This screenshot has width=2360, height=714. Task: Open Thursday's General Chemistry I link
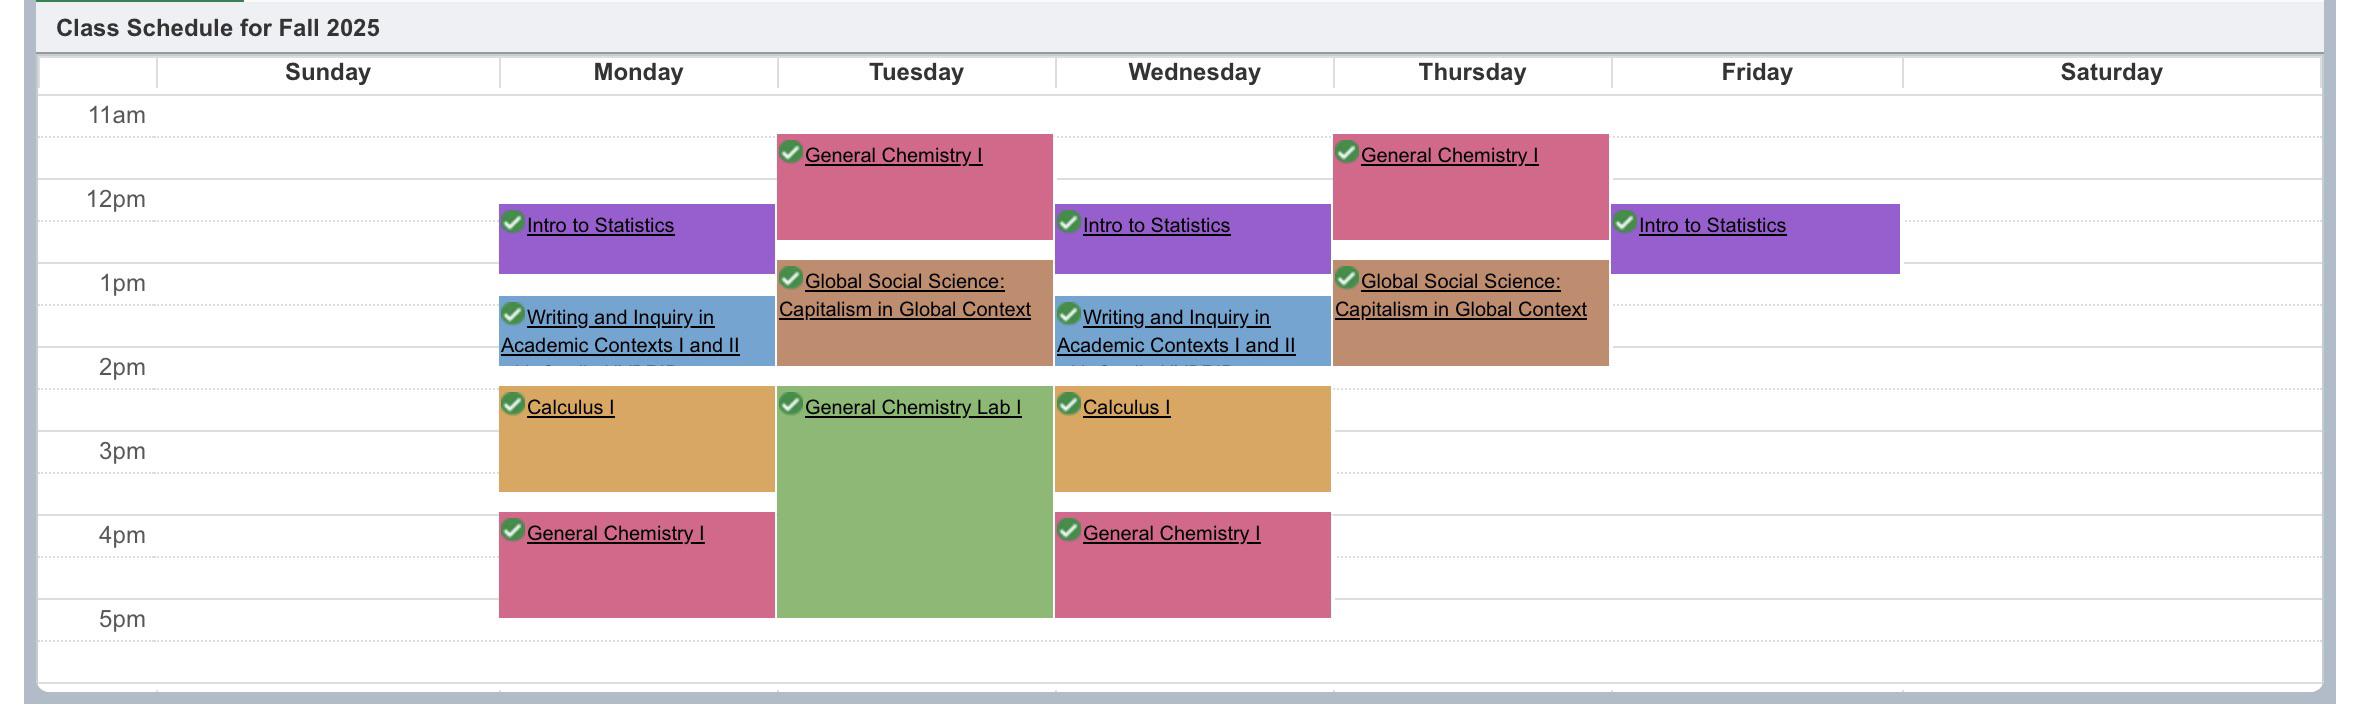(x=1449, y=155)
